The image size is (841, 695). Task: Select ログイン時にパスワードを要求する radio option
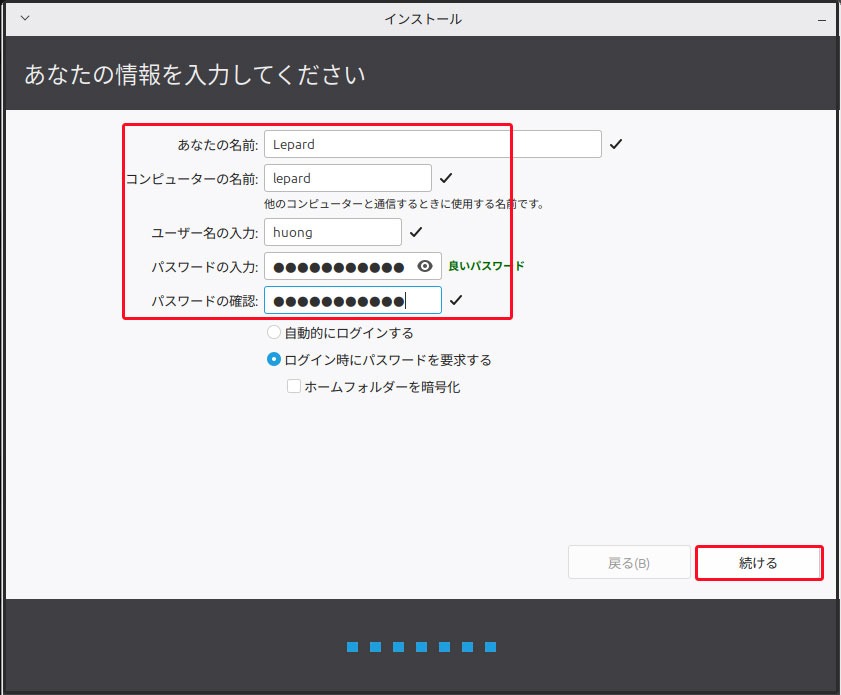274,359
